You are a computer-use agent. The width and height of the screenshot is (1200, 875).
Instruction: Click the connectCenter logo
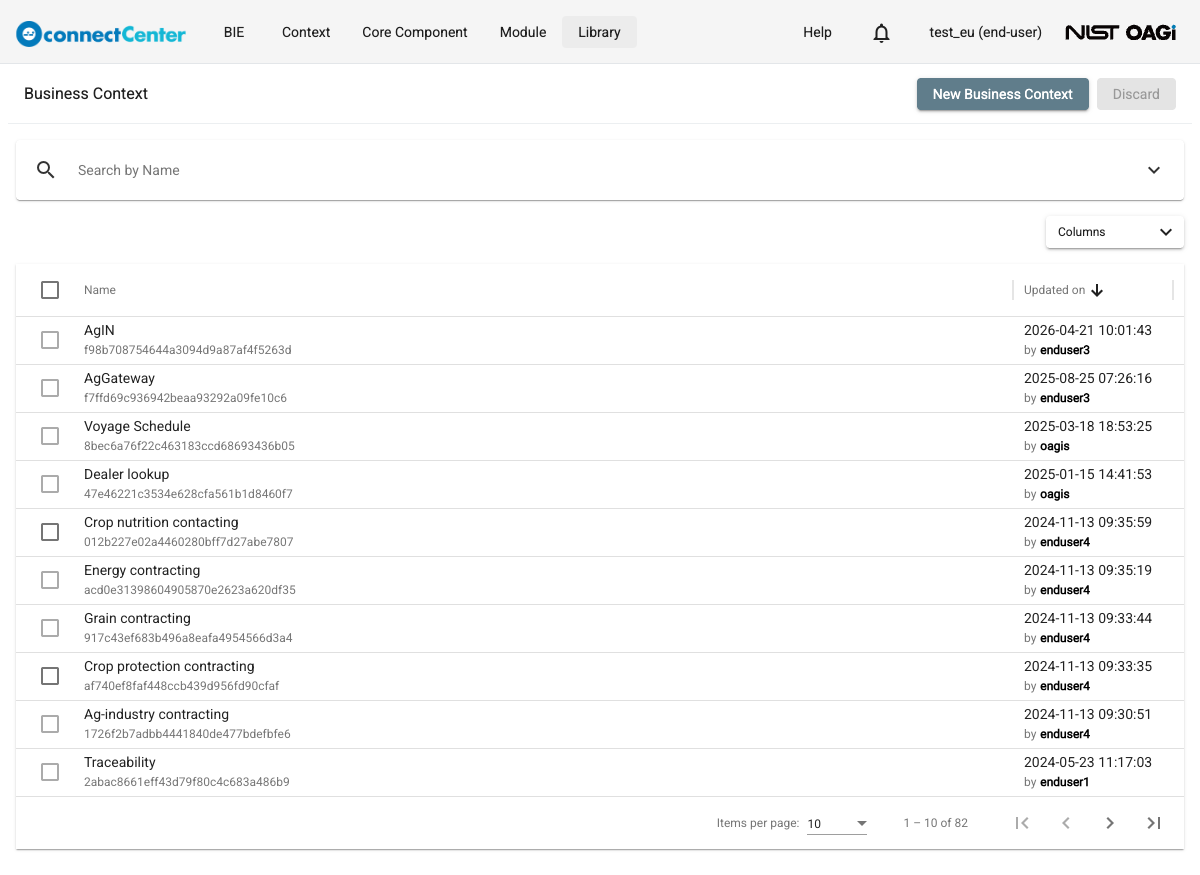point(101,33)
